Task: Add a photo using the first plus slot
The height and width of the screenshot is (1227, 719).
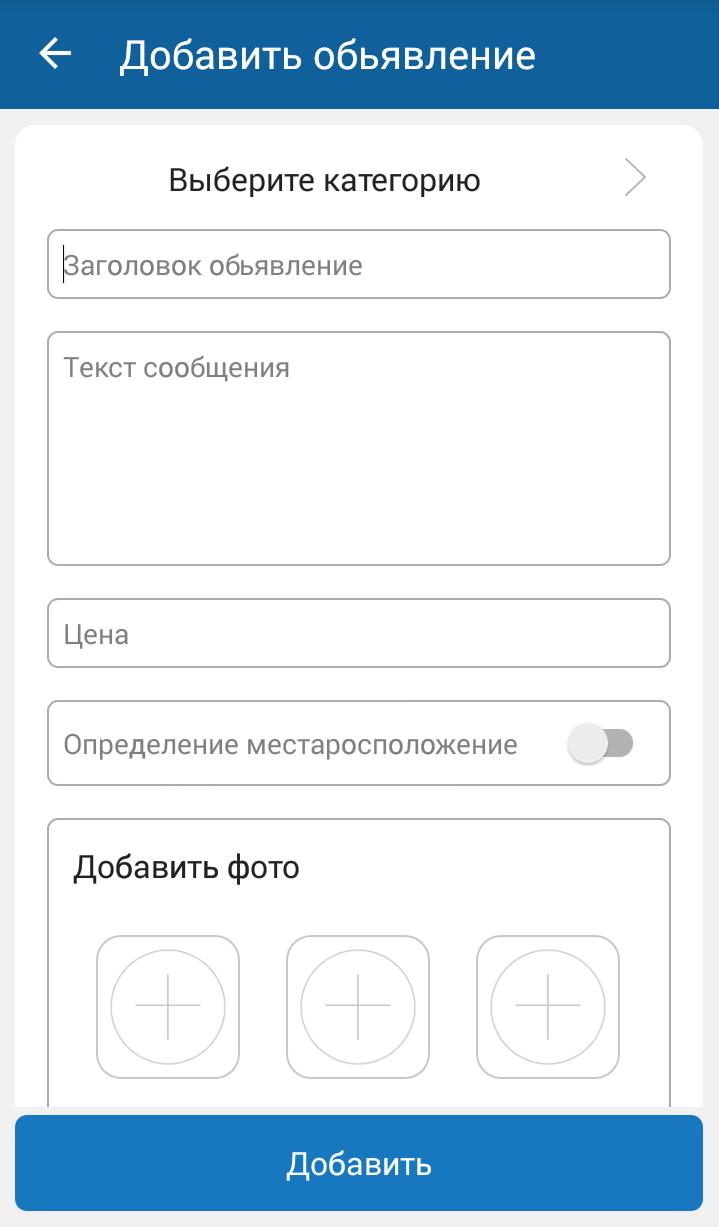Action: (168, 1005)
